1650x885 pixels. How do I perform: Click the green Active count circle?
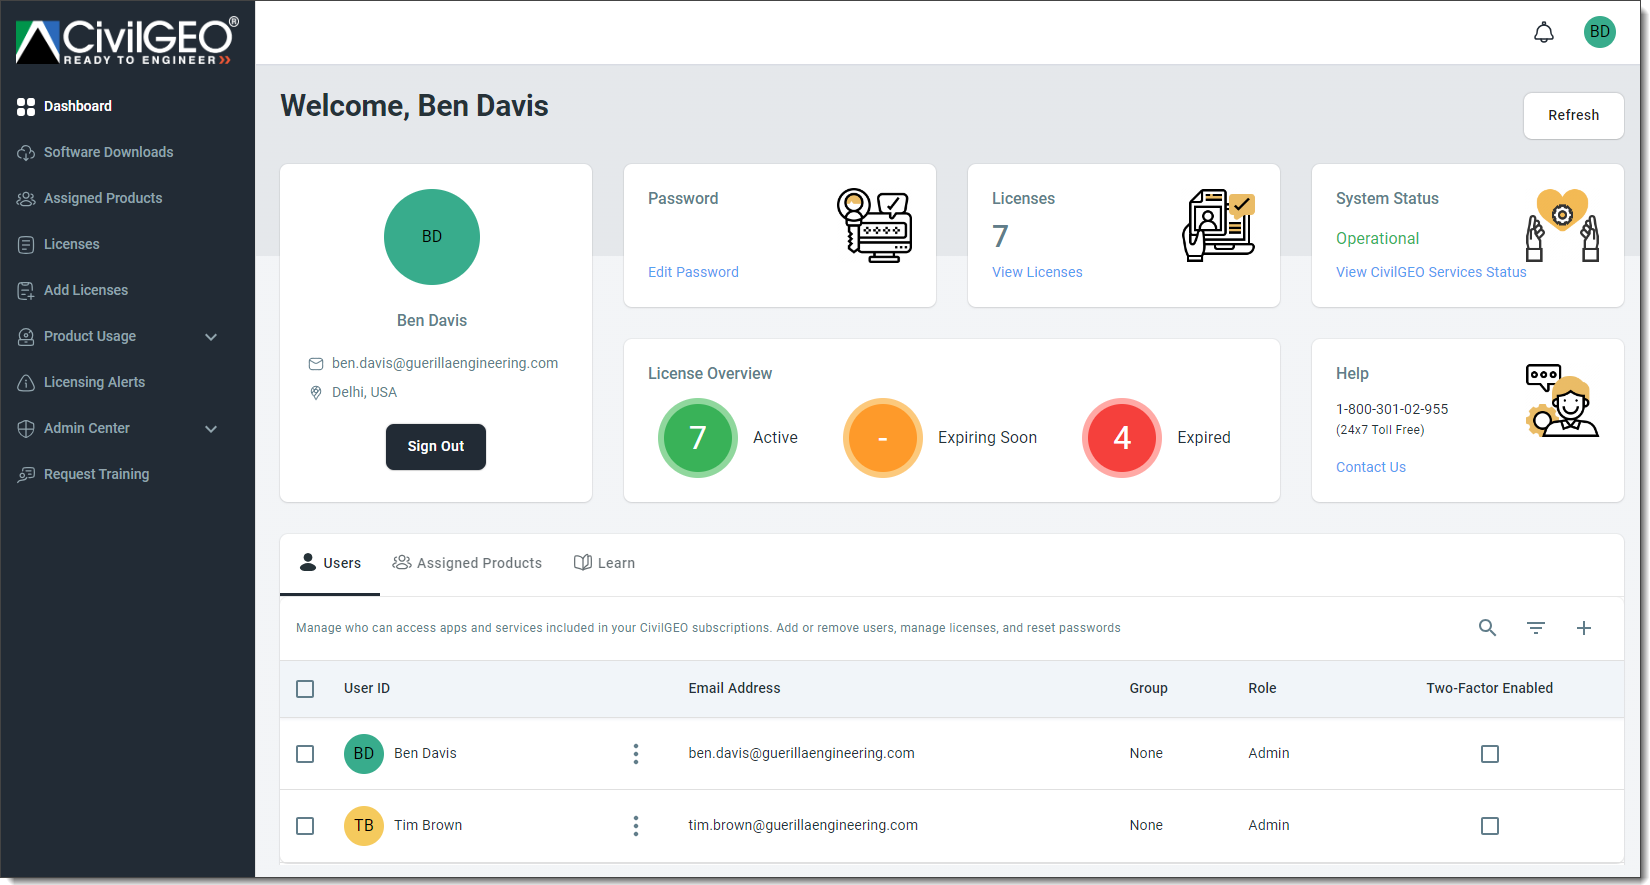pyautogui.click(x=698, y=438)
